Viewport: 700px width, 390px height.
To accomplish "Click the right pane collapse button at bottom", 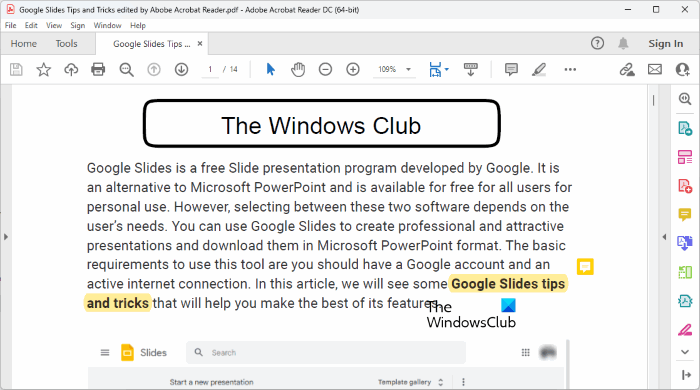I will [x=686, y=375].
